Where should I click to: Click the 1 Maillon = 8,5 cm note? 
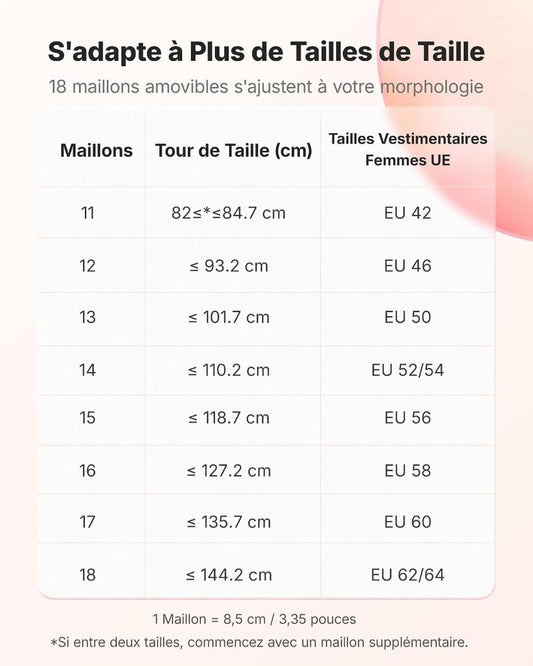coord(254,619)
